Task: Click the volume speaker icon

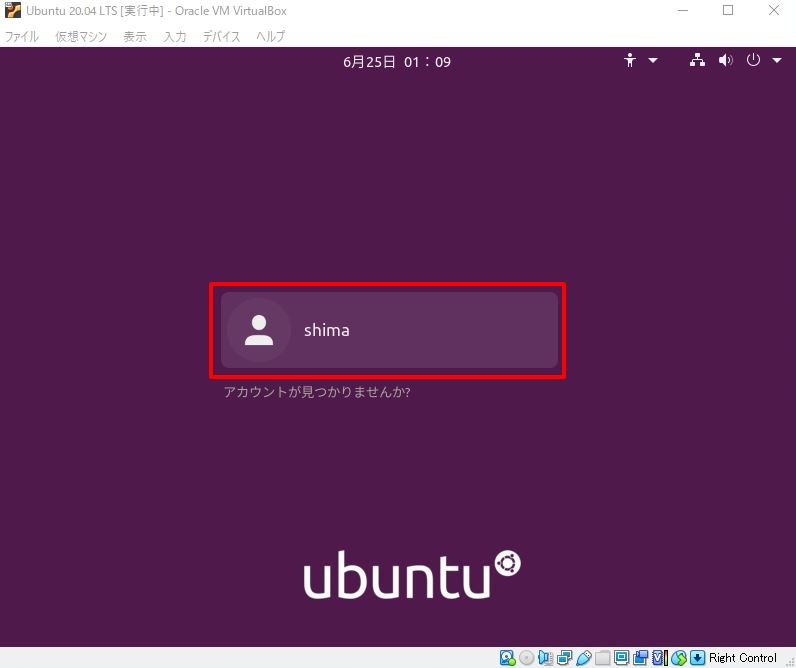Action: pyautogui.click(x=725, y=60)
